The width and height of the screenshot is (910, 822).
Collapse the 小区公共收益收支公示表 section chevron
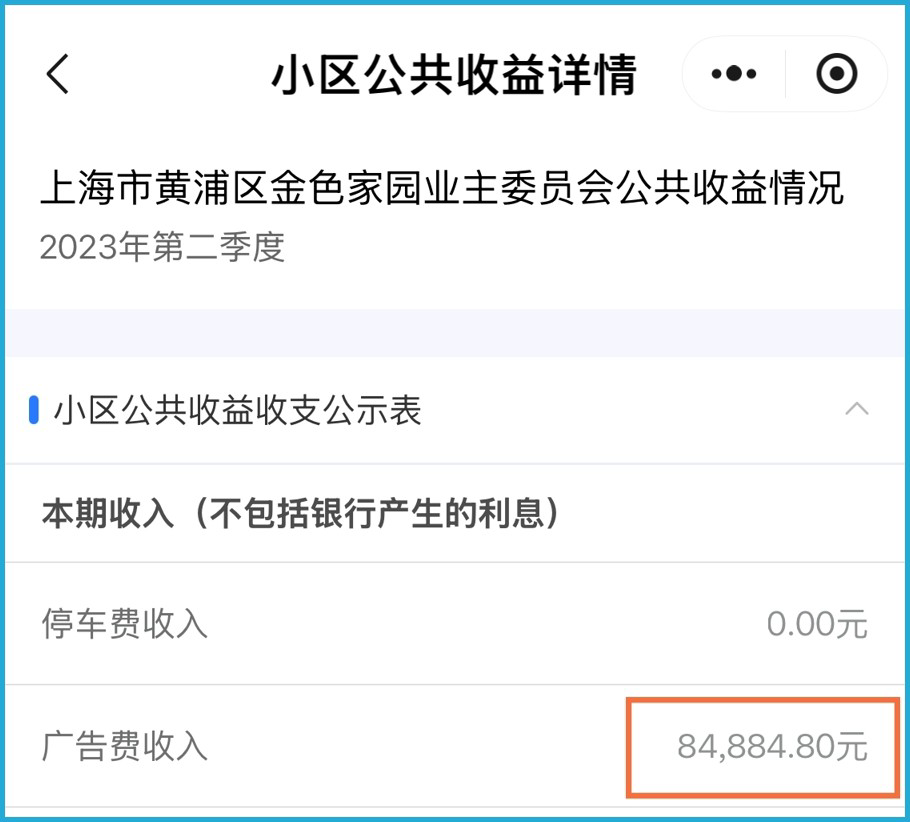(x=857, y=409)
